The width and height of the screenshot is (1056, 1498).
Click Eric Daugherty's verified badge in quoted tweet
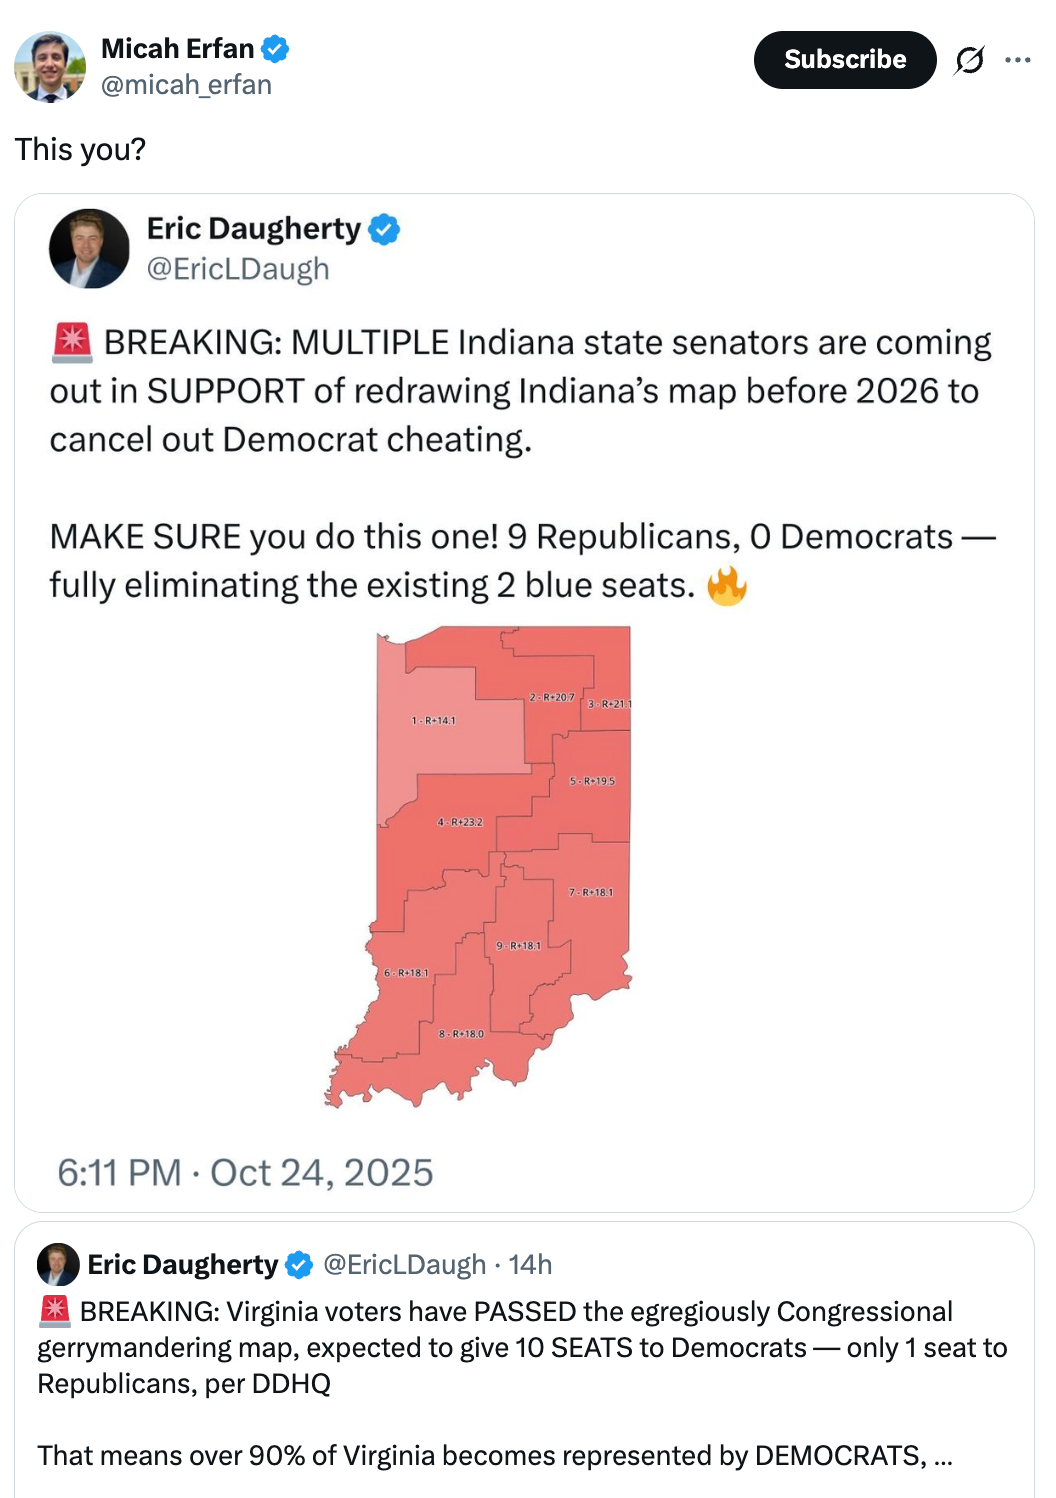[385, 230]
